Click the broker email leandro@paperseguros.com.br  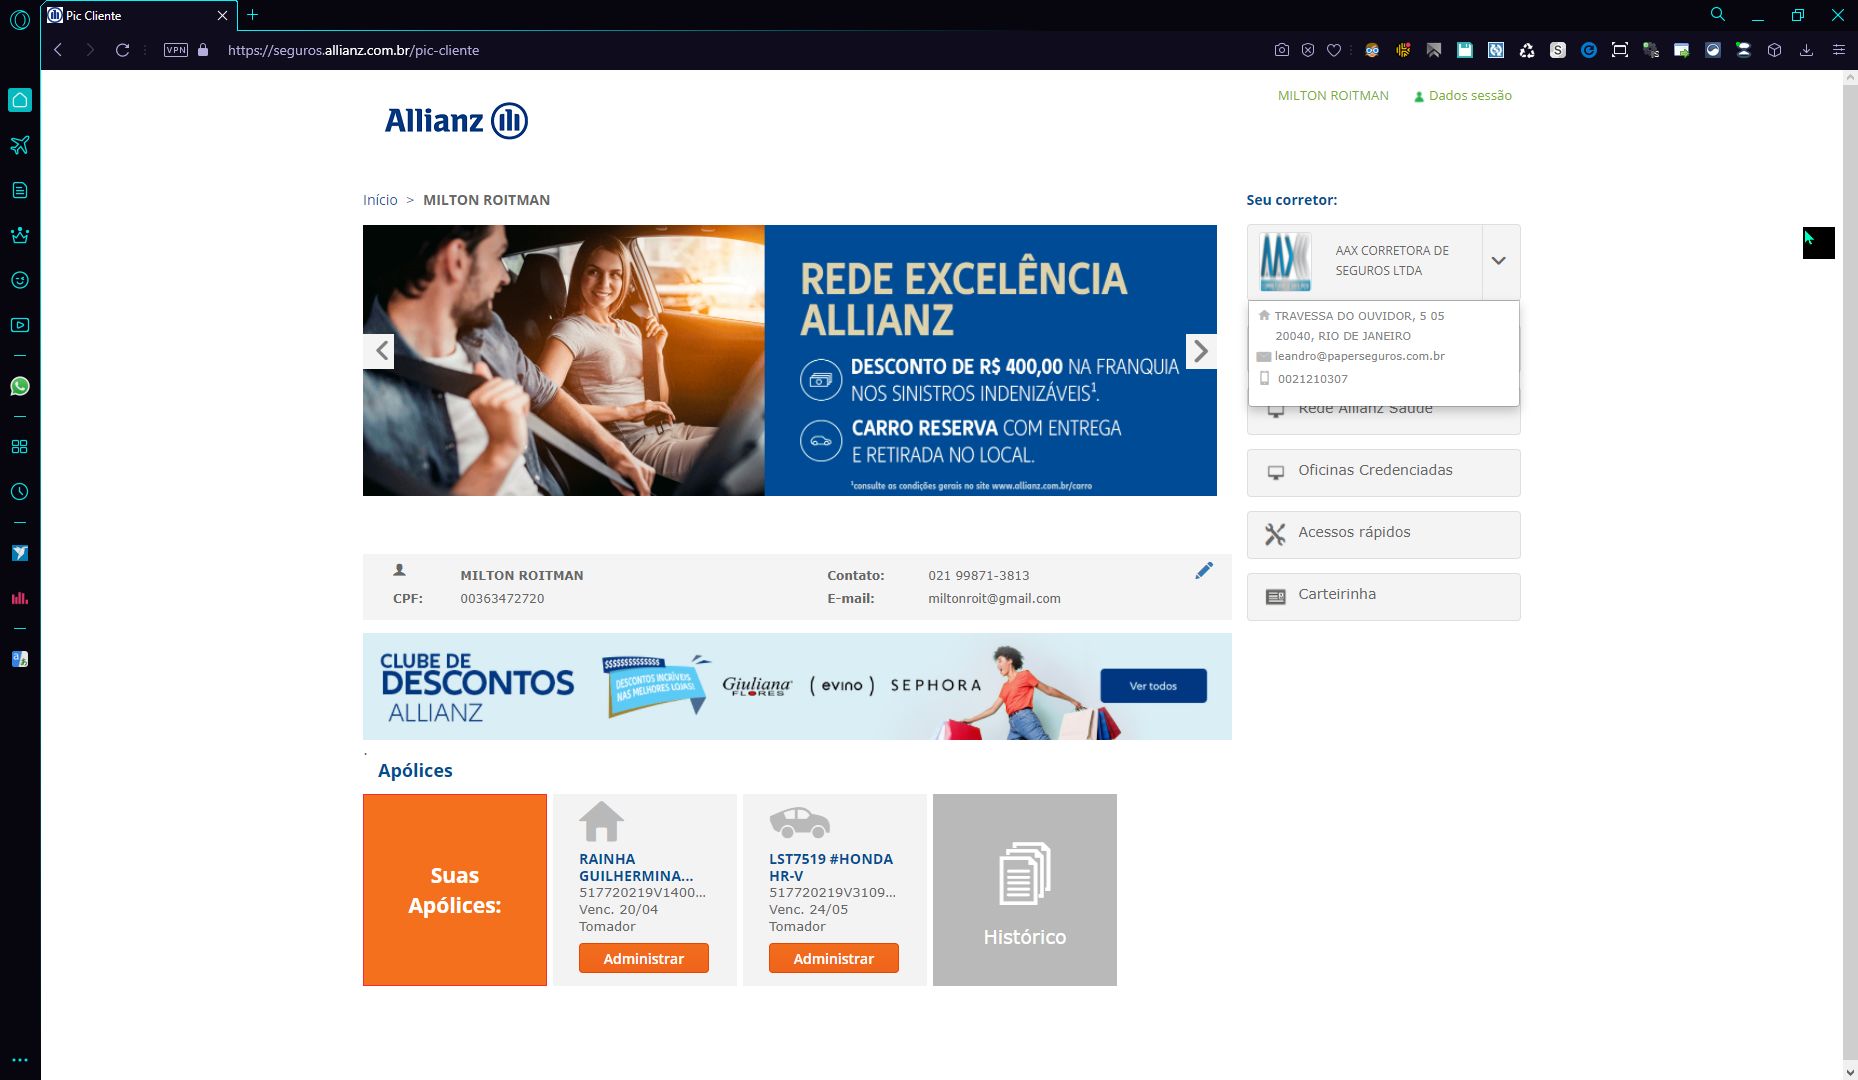tap(1359, 356)
